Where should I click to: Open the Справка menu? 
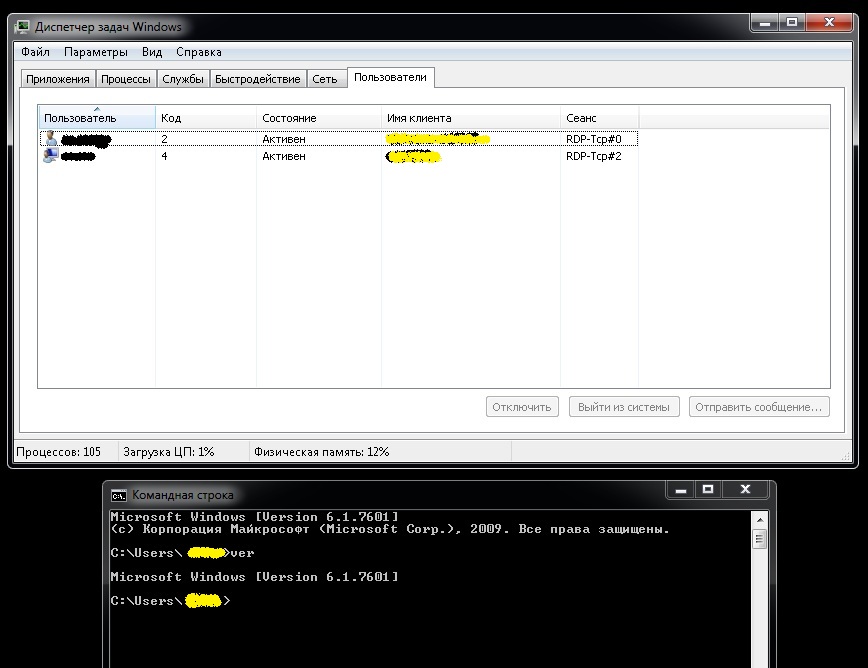pos(199,52)
